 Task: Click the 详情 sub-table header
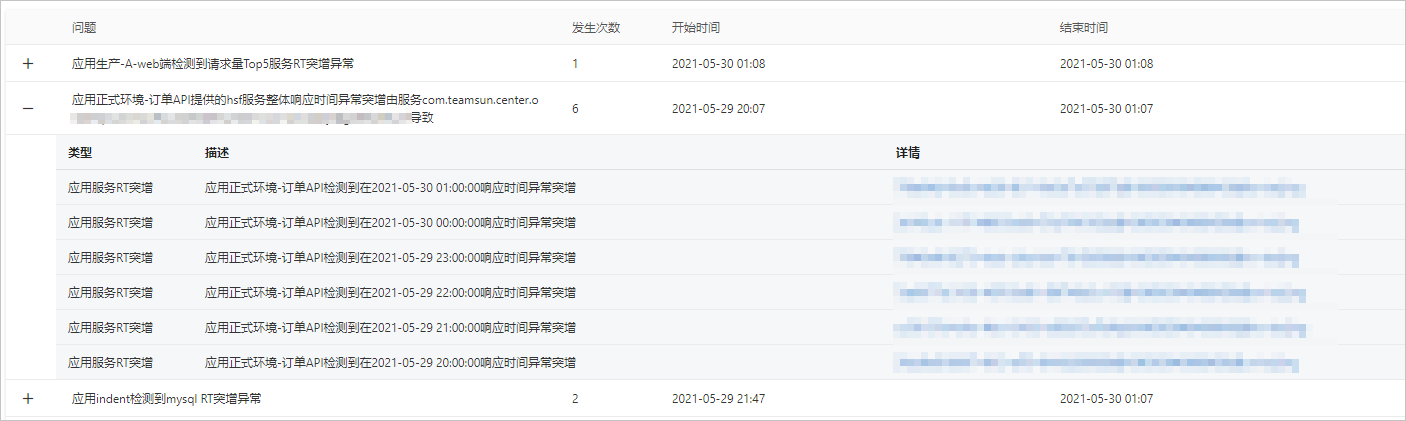(x=908, y=153)
